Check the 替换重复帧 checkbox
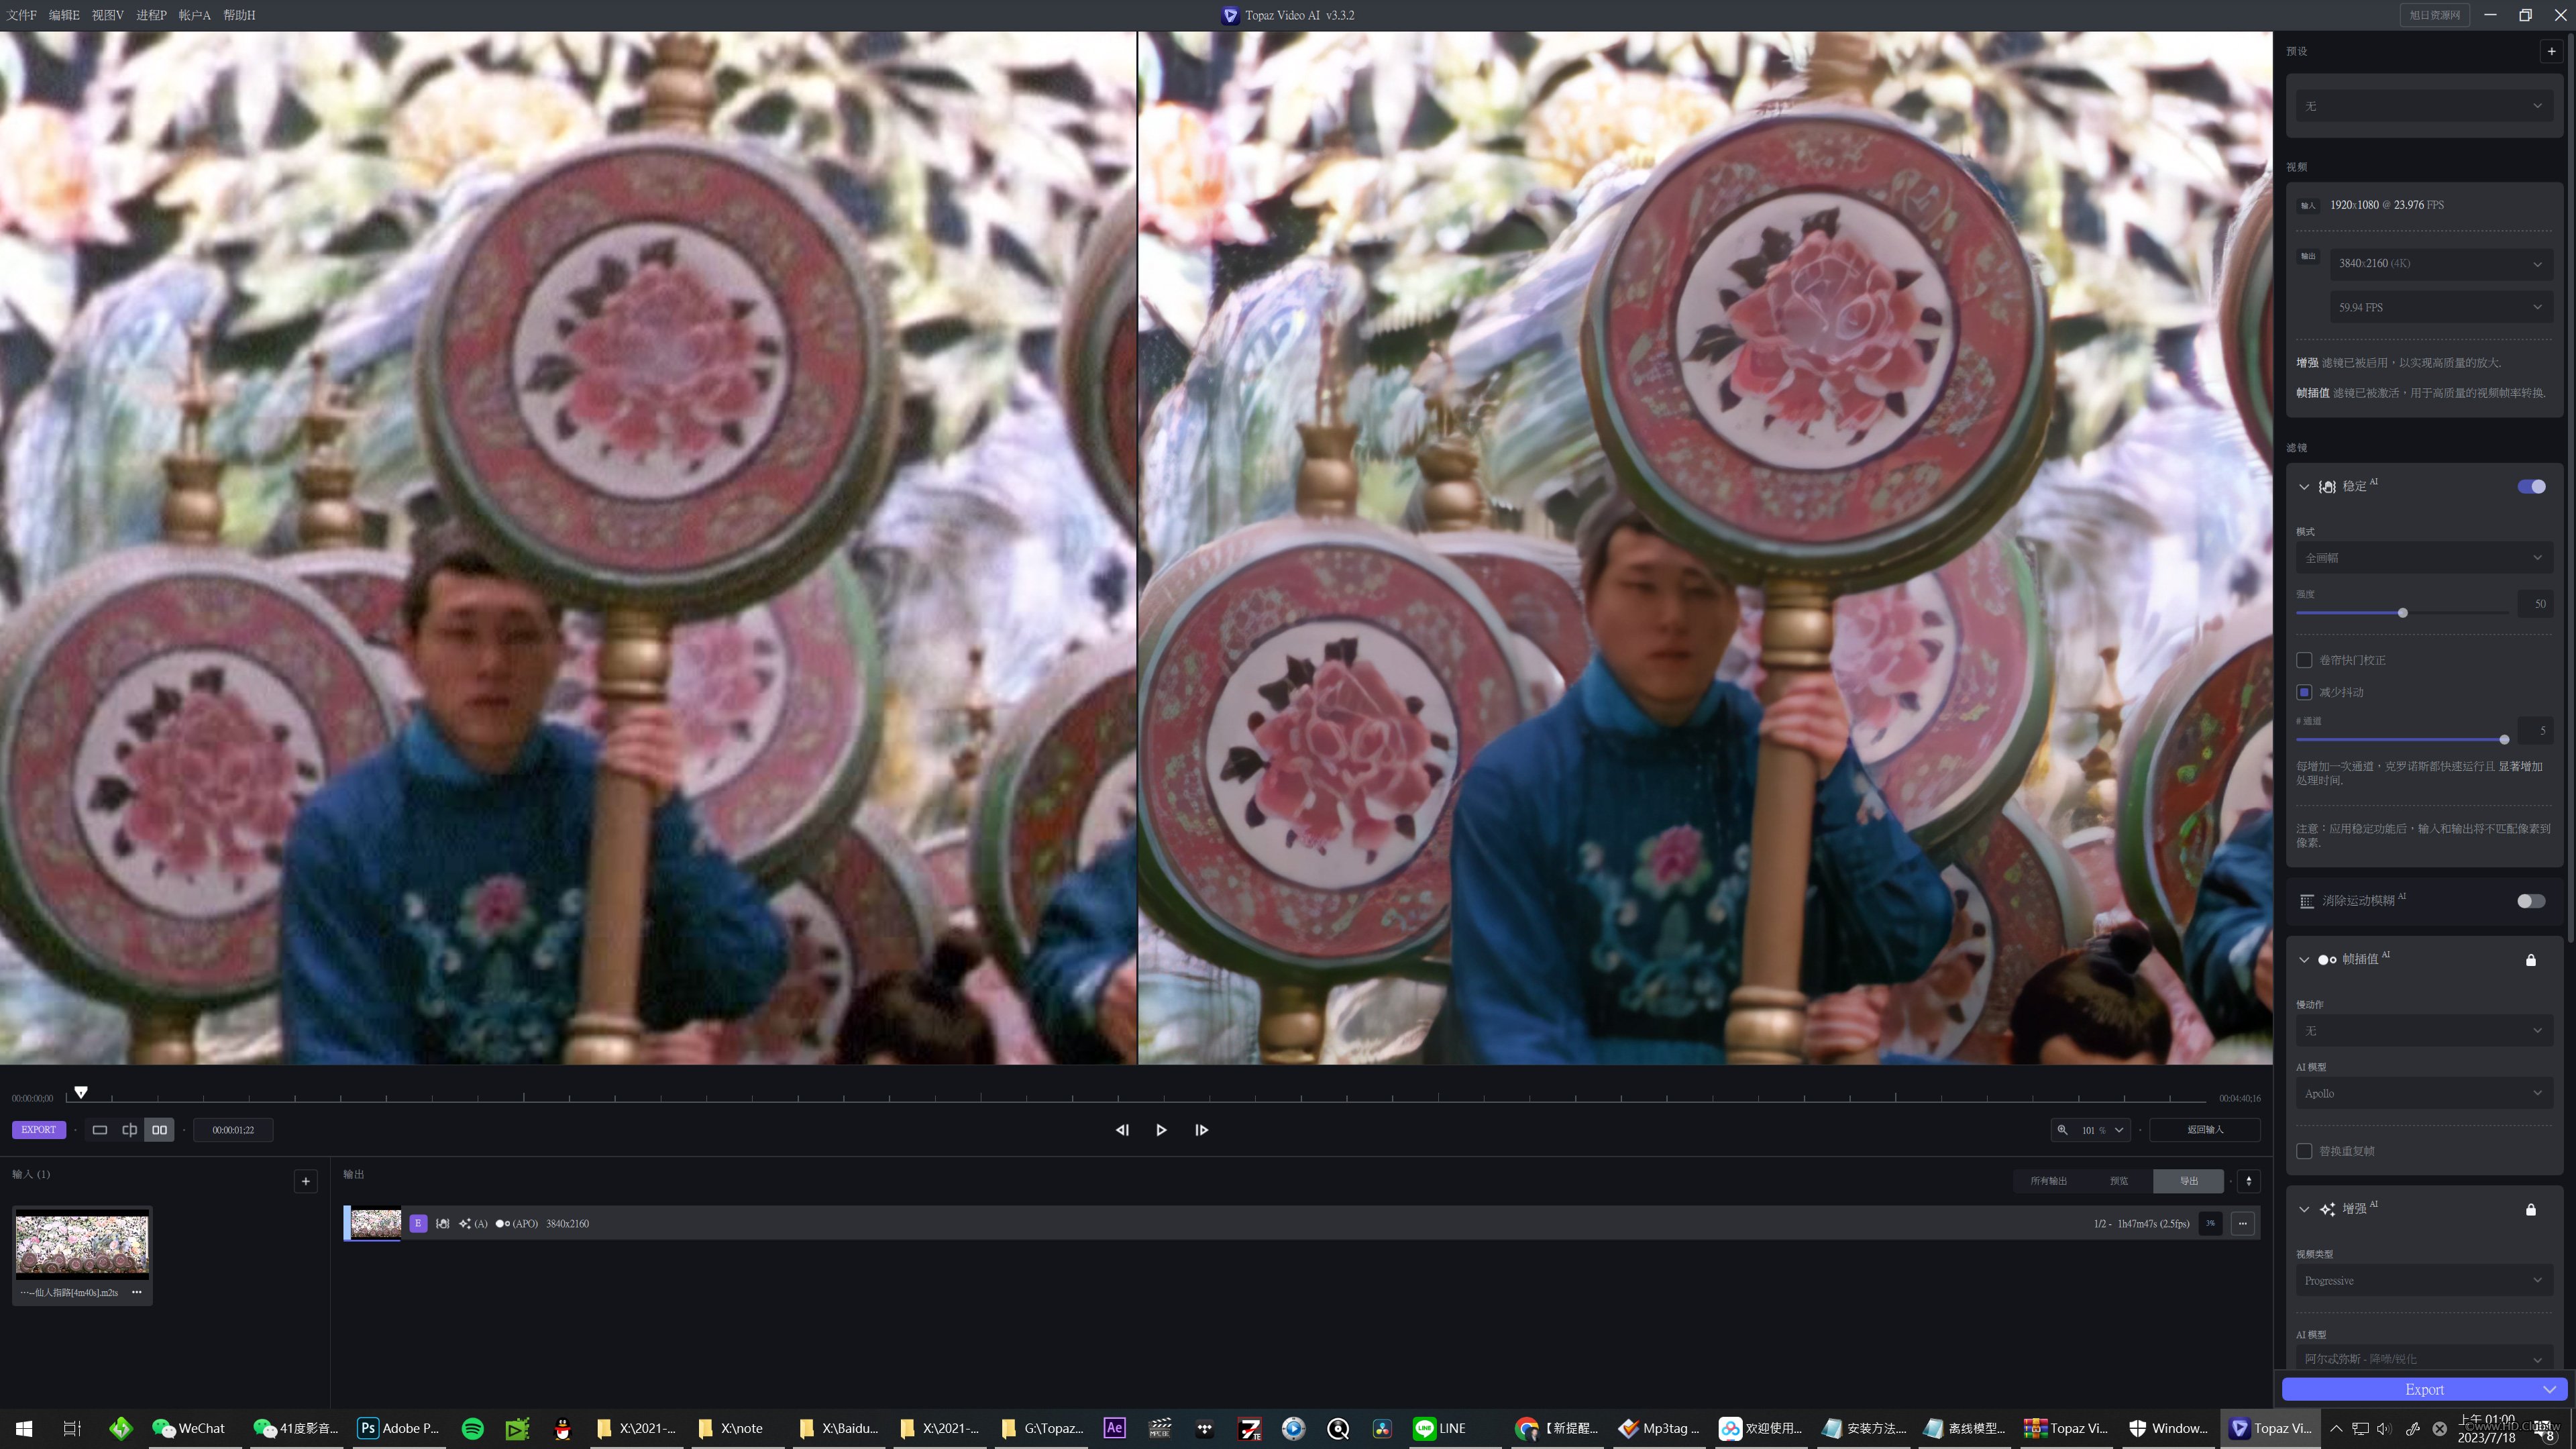 tap(2304, 1151)
